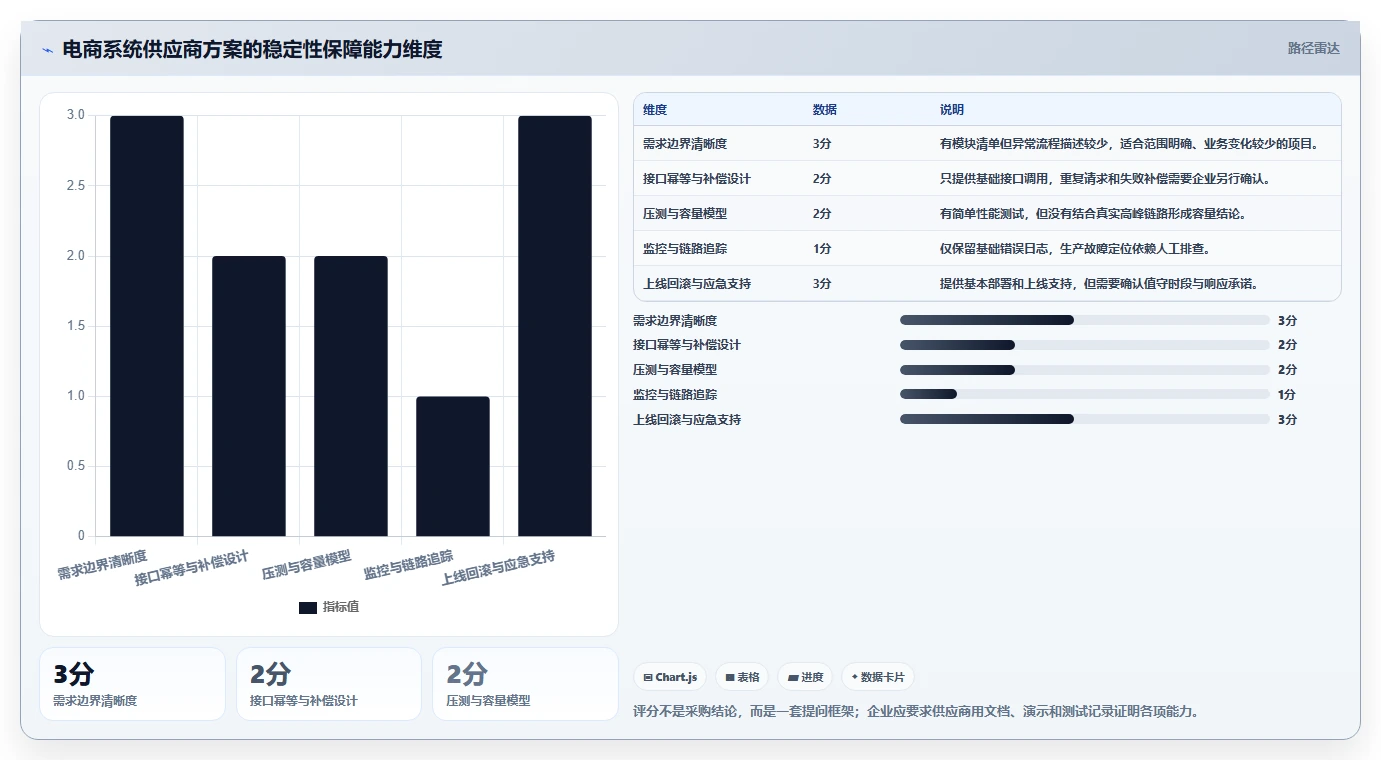This screenshot has width=1381, height=760.
Task: Click the 接口幂等与补偿设计 bar in chart
Action: pyautogui.click(x=249, y=396)
